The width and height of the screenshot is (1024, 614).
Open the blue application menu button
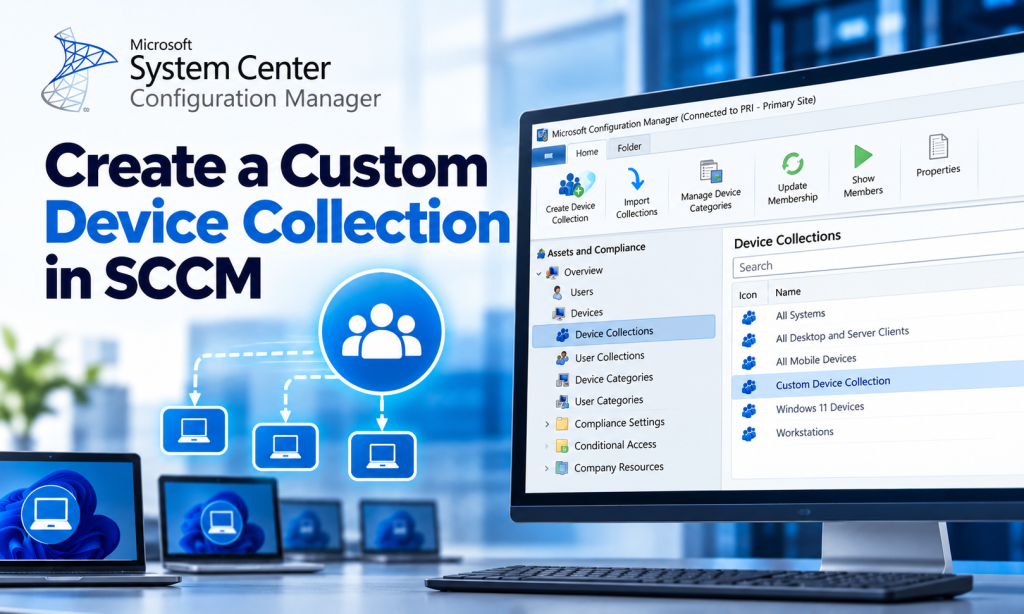pos(549,157)
